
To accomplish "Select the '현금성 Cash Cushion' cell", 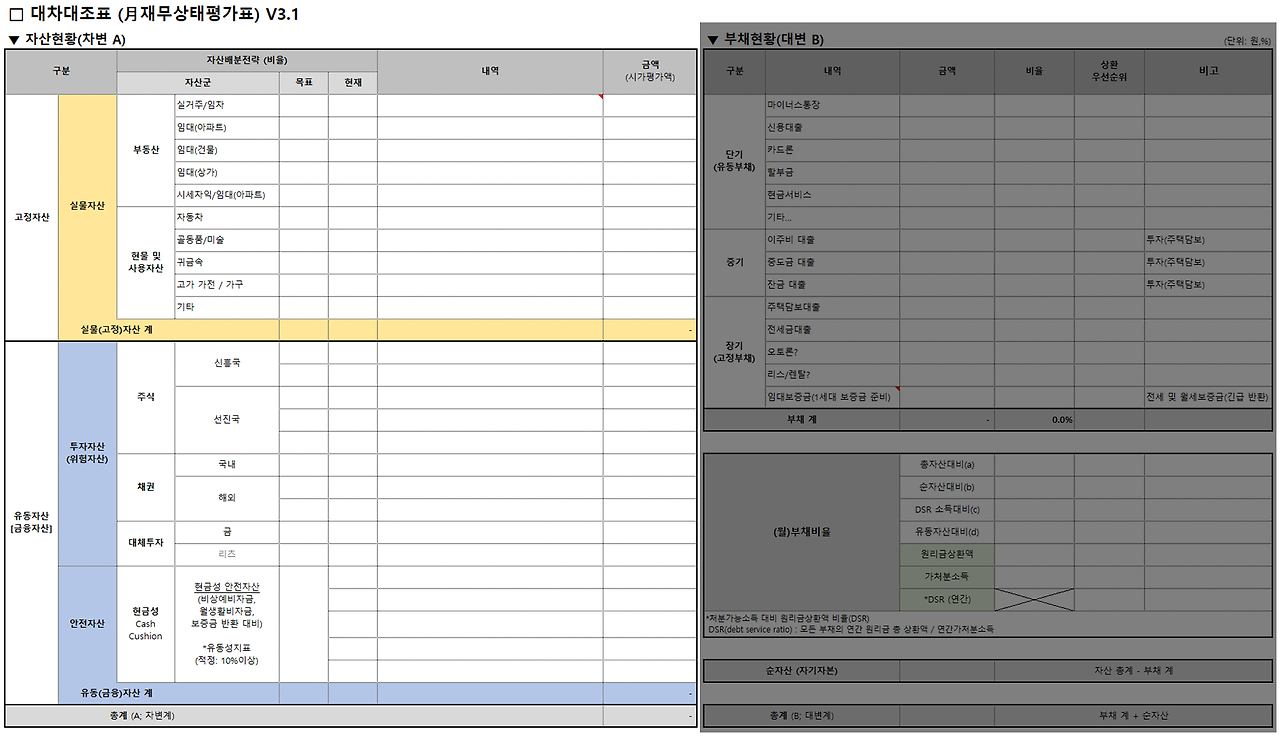I will (x=146, y=624).
